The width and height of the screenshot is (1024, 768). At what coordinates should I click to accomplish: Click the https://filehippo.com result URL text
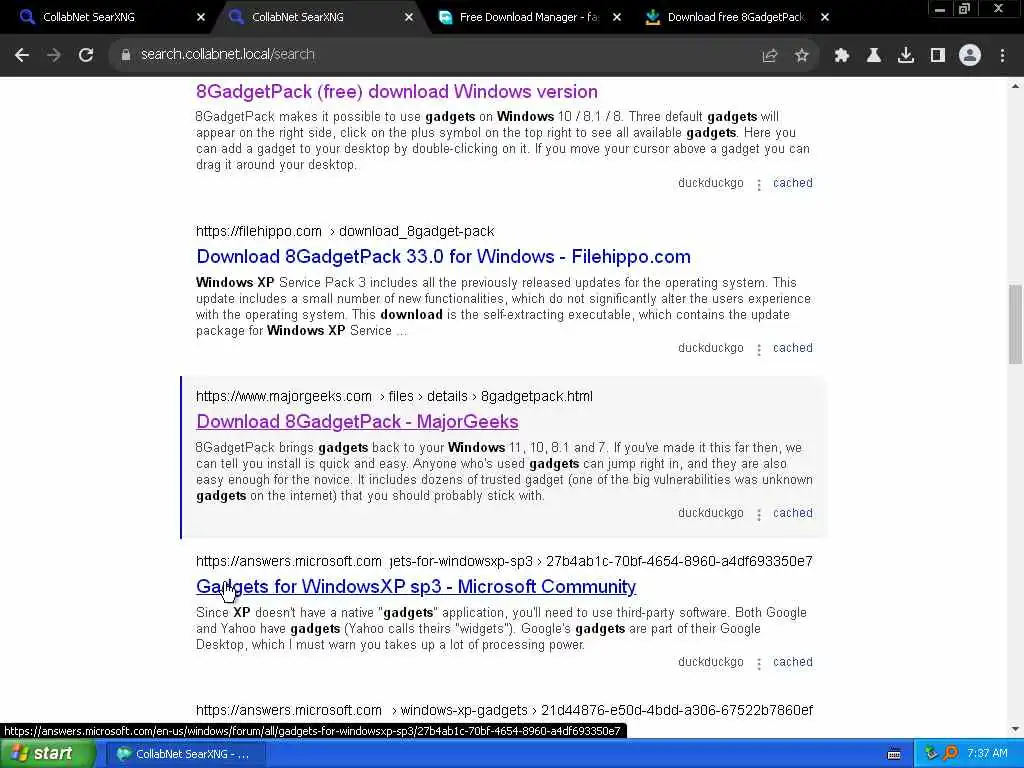click(x=345, y=232)
